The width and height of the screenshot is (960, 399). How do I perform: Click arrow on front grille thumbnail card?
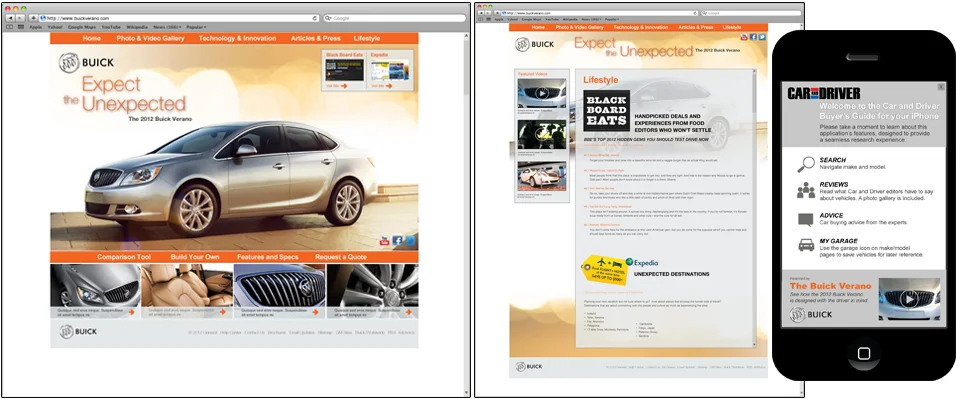[315, 312]
